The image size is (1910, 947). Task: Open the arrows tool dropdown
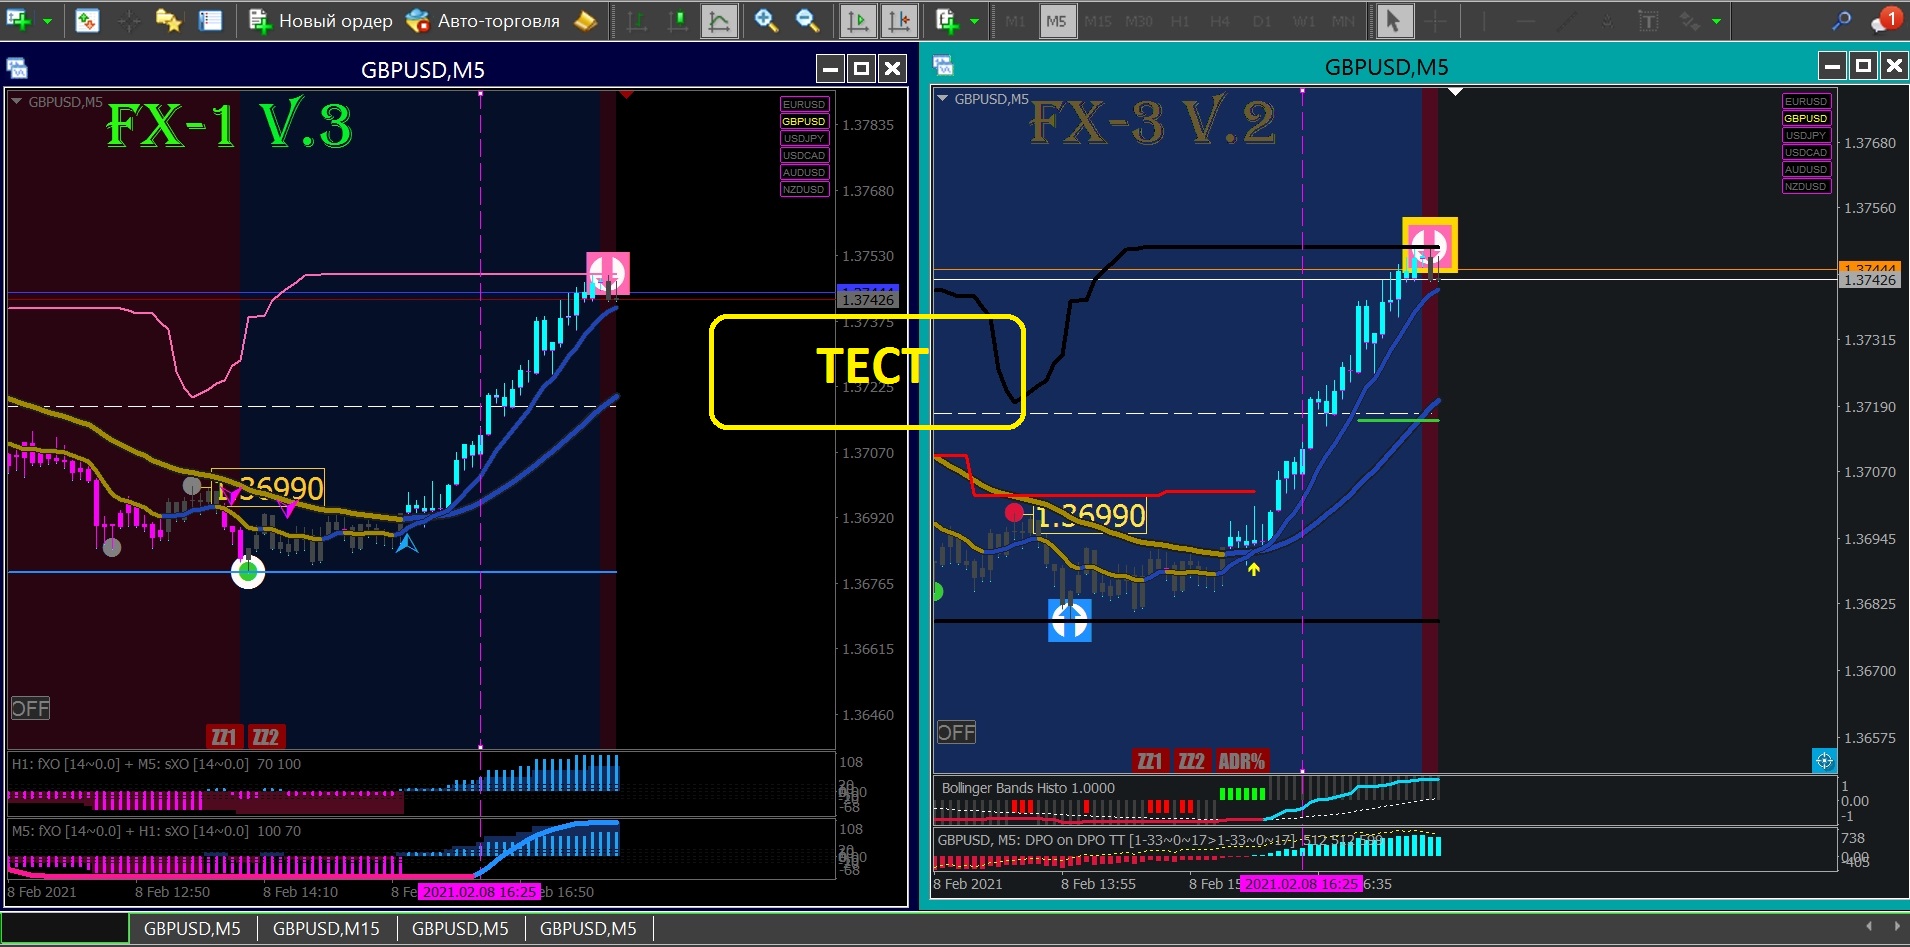coord(1716,21)
